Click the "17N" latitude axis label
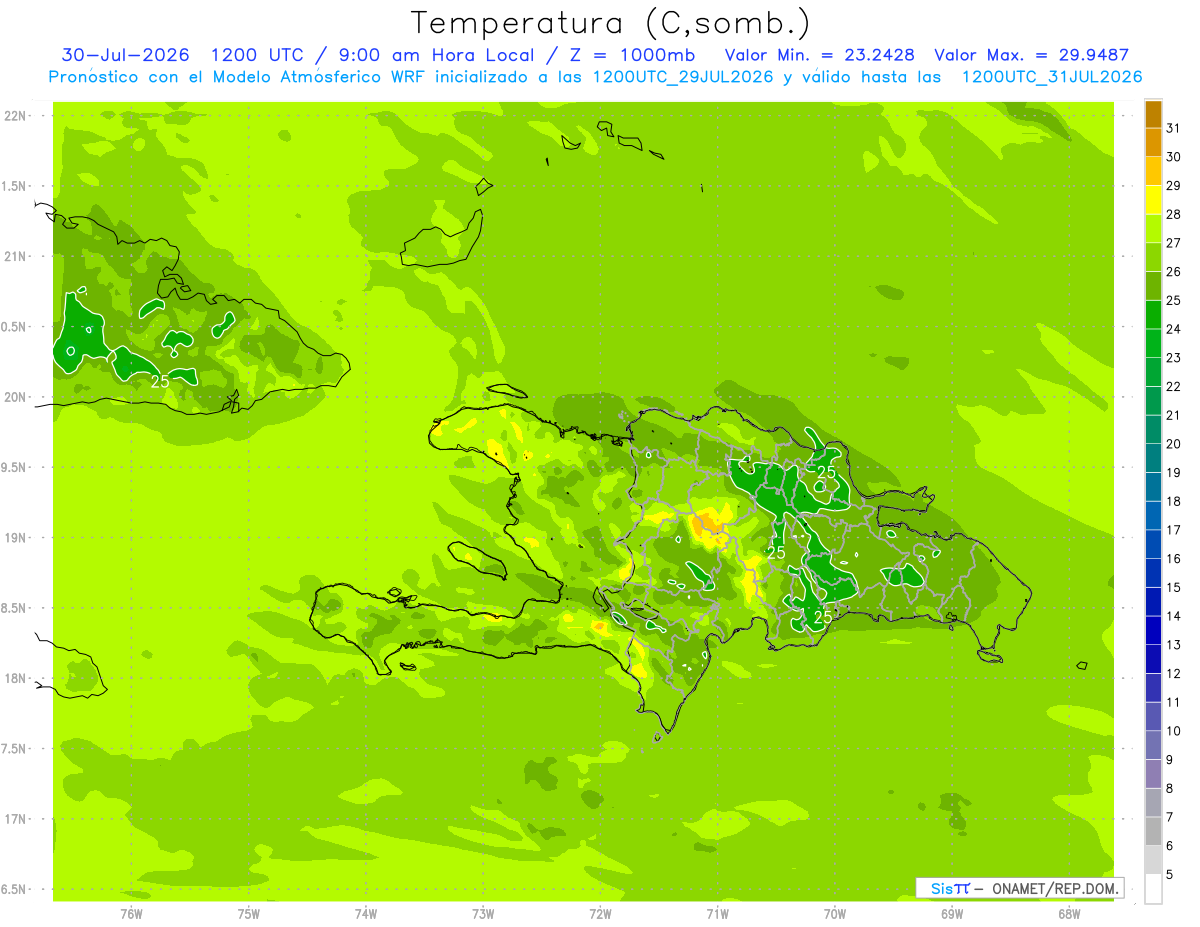Screen dimensions: 1200x927 click(x=15, y=820)
